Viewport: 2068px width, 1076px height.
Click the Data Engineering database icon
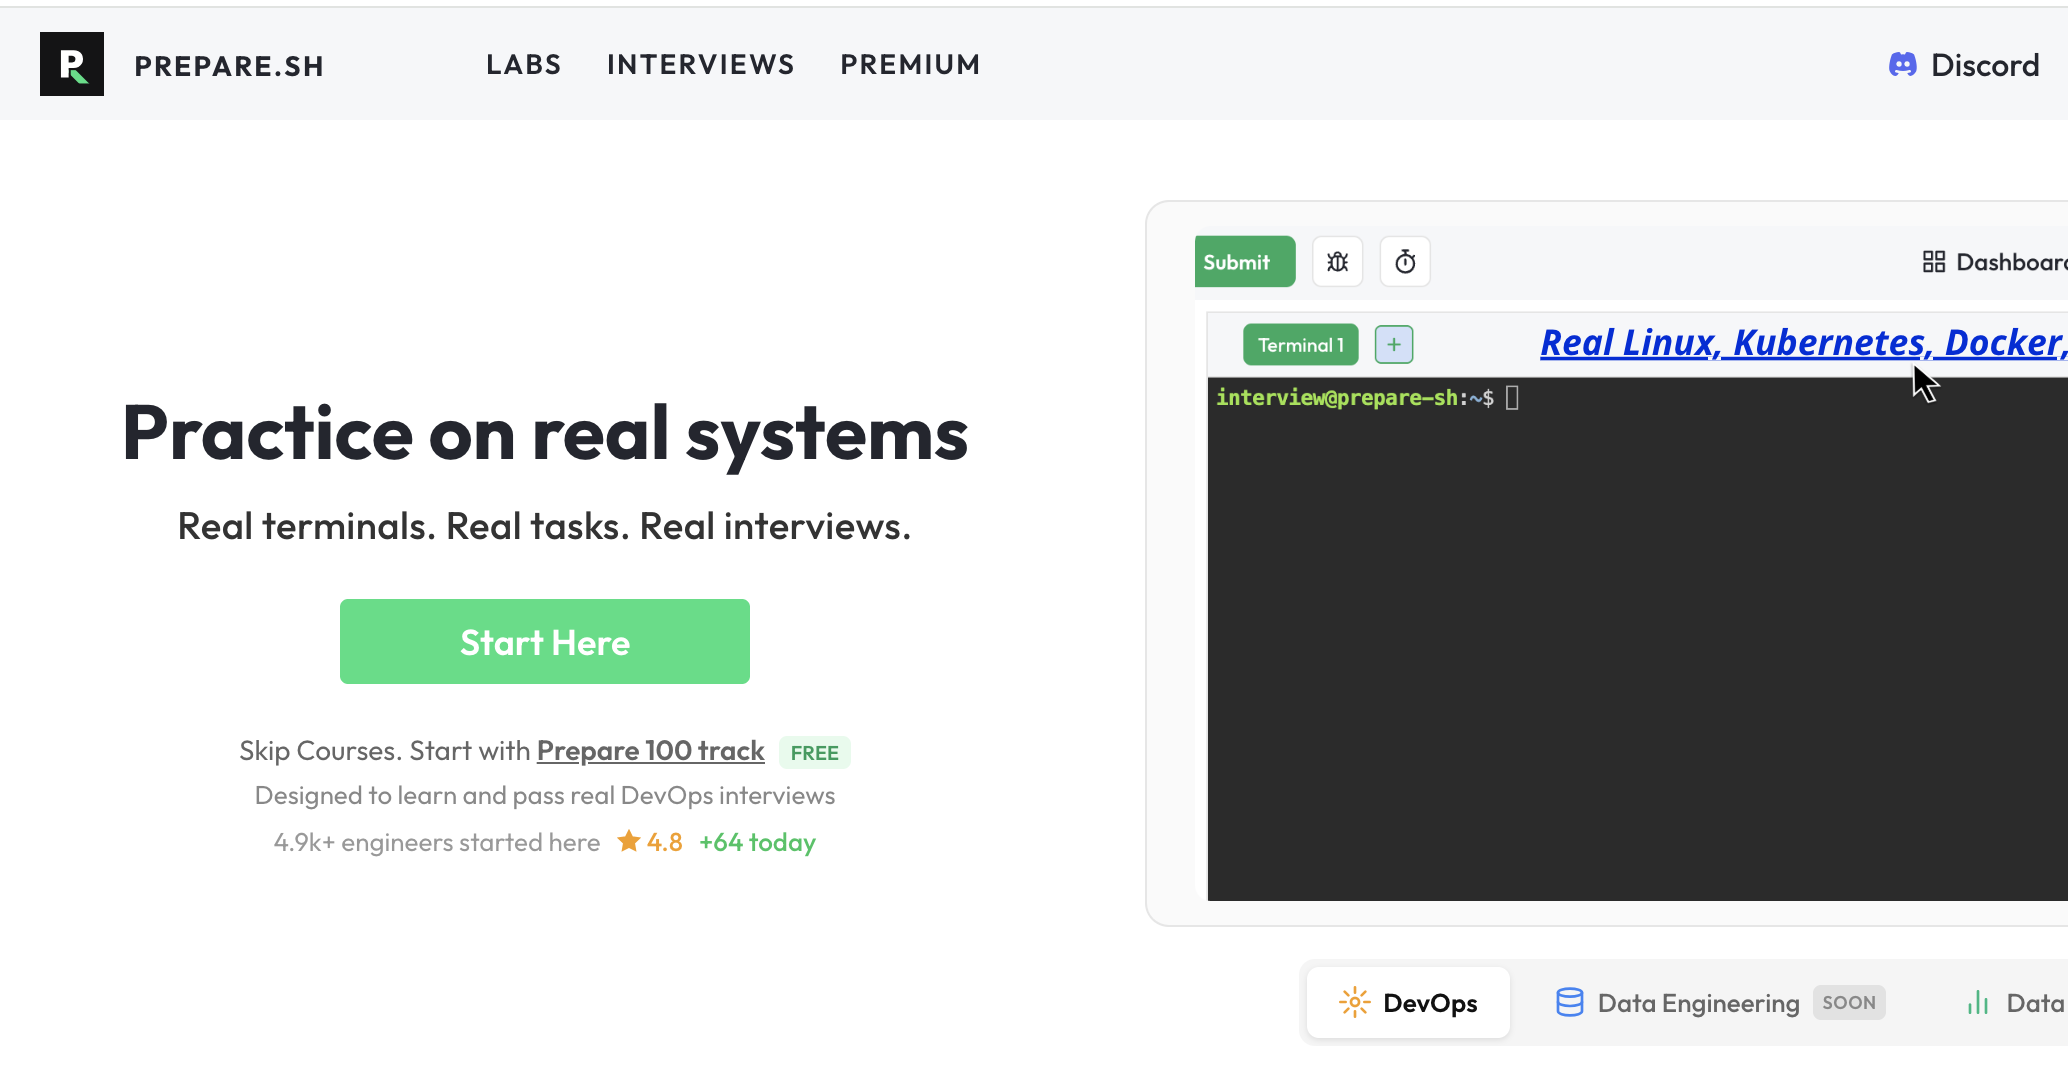click(x=1569, y=1003)
